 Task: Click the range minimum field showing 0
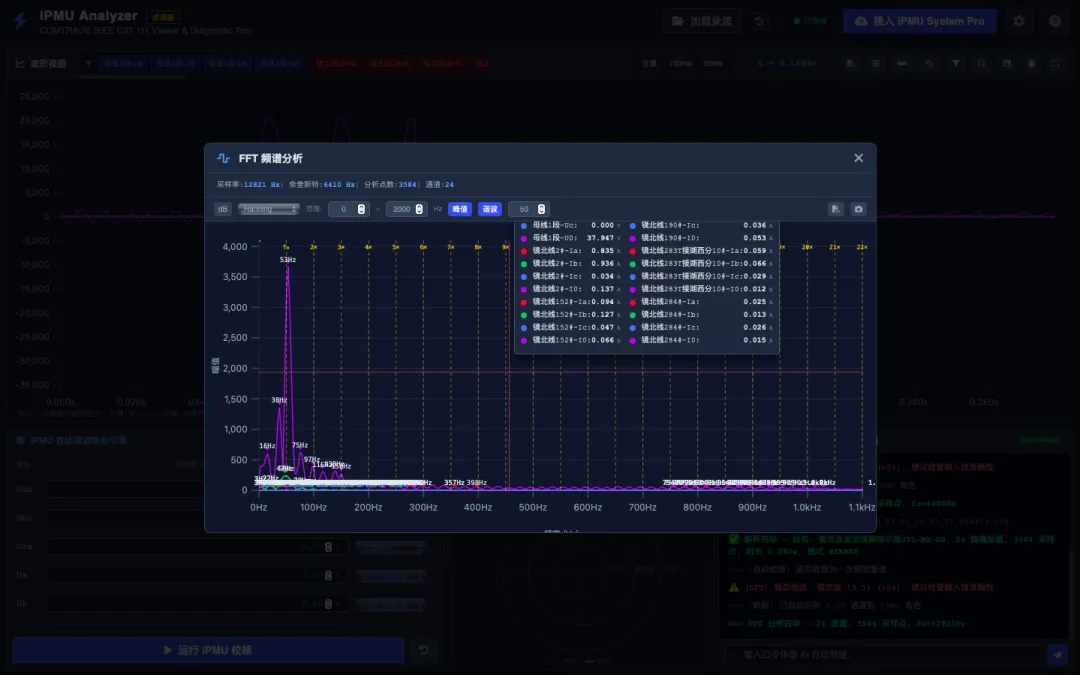(349, 209)
